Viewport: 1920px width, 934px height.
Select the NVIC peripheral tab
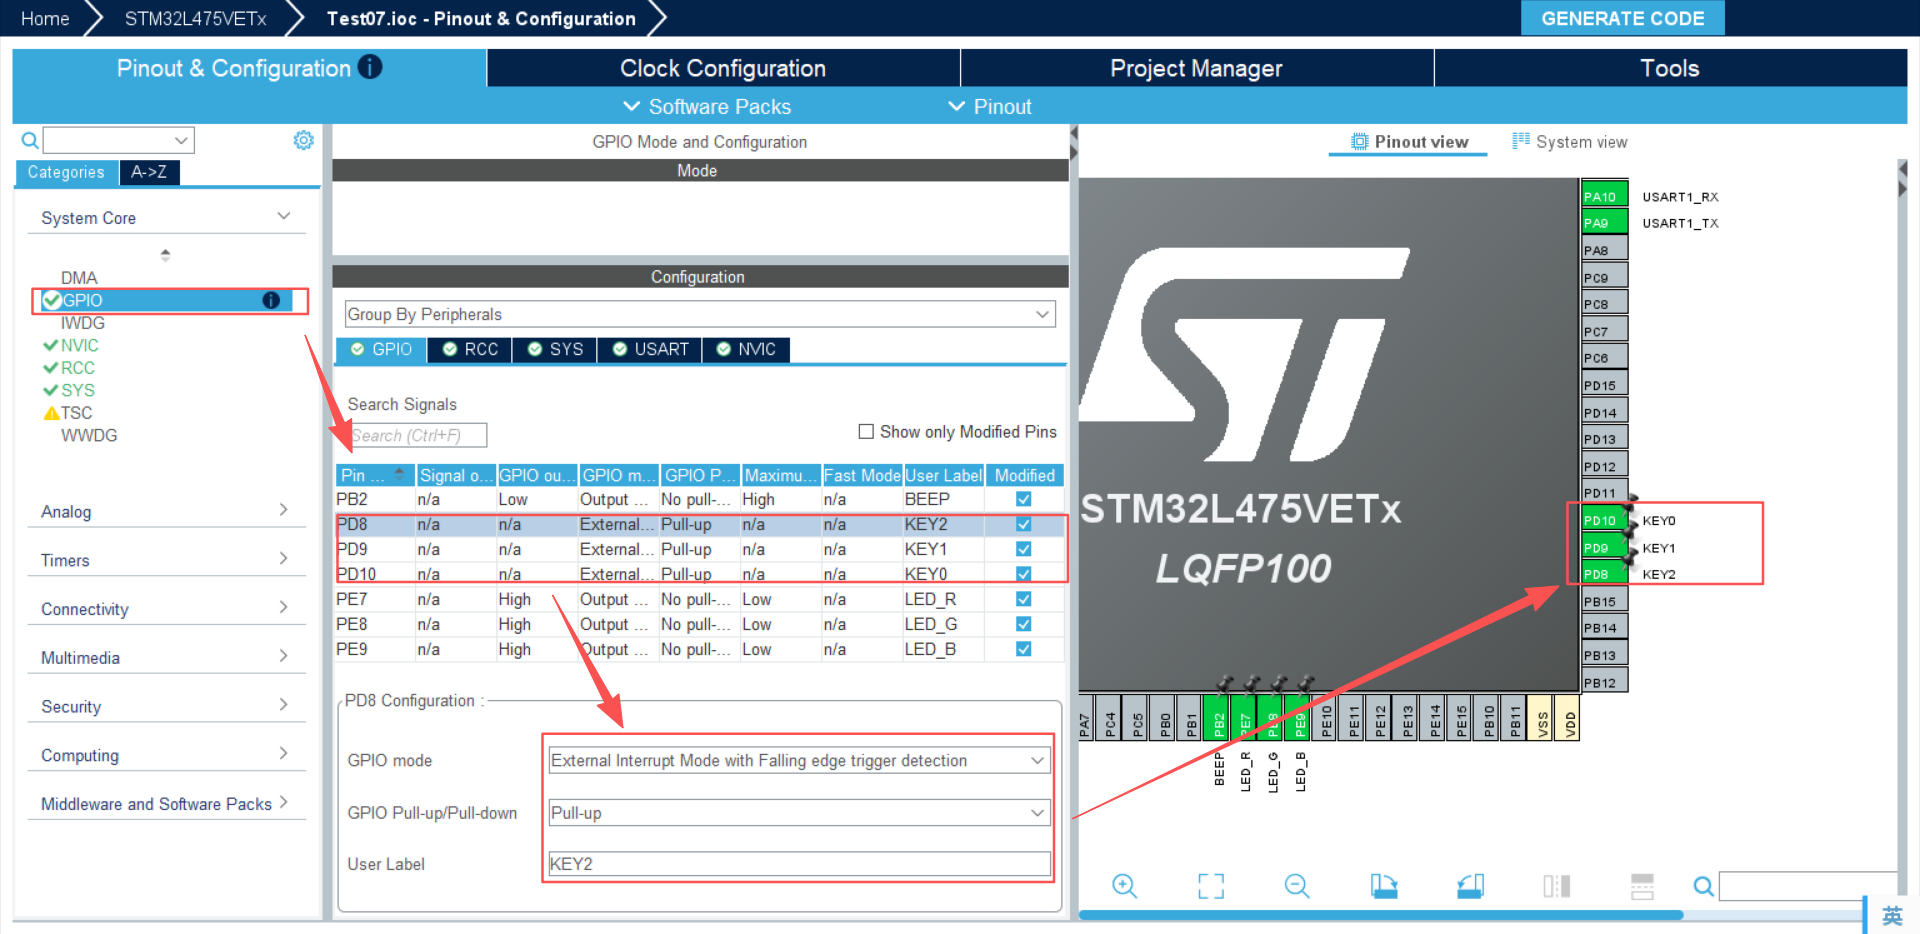746,349
